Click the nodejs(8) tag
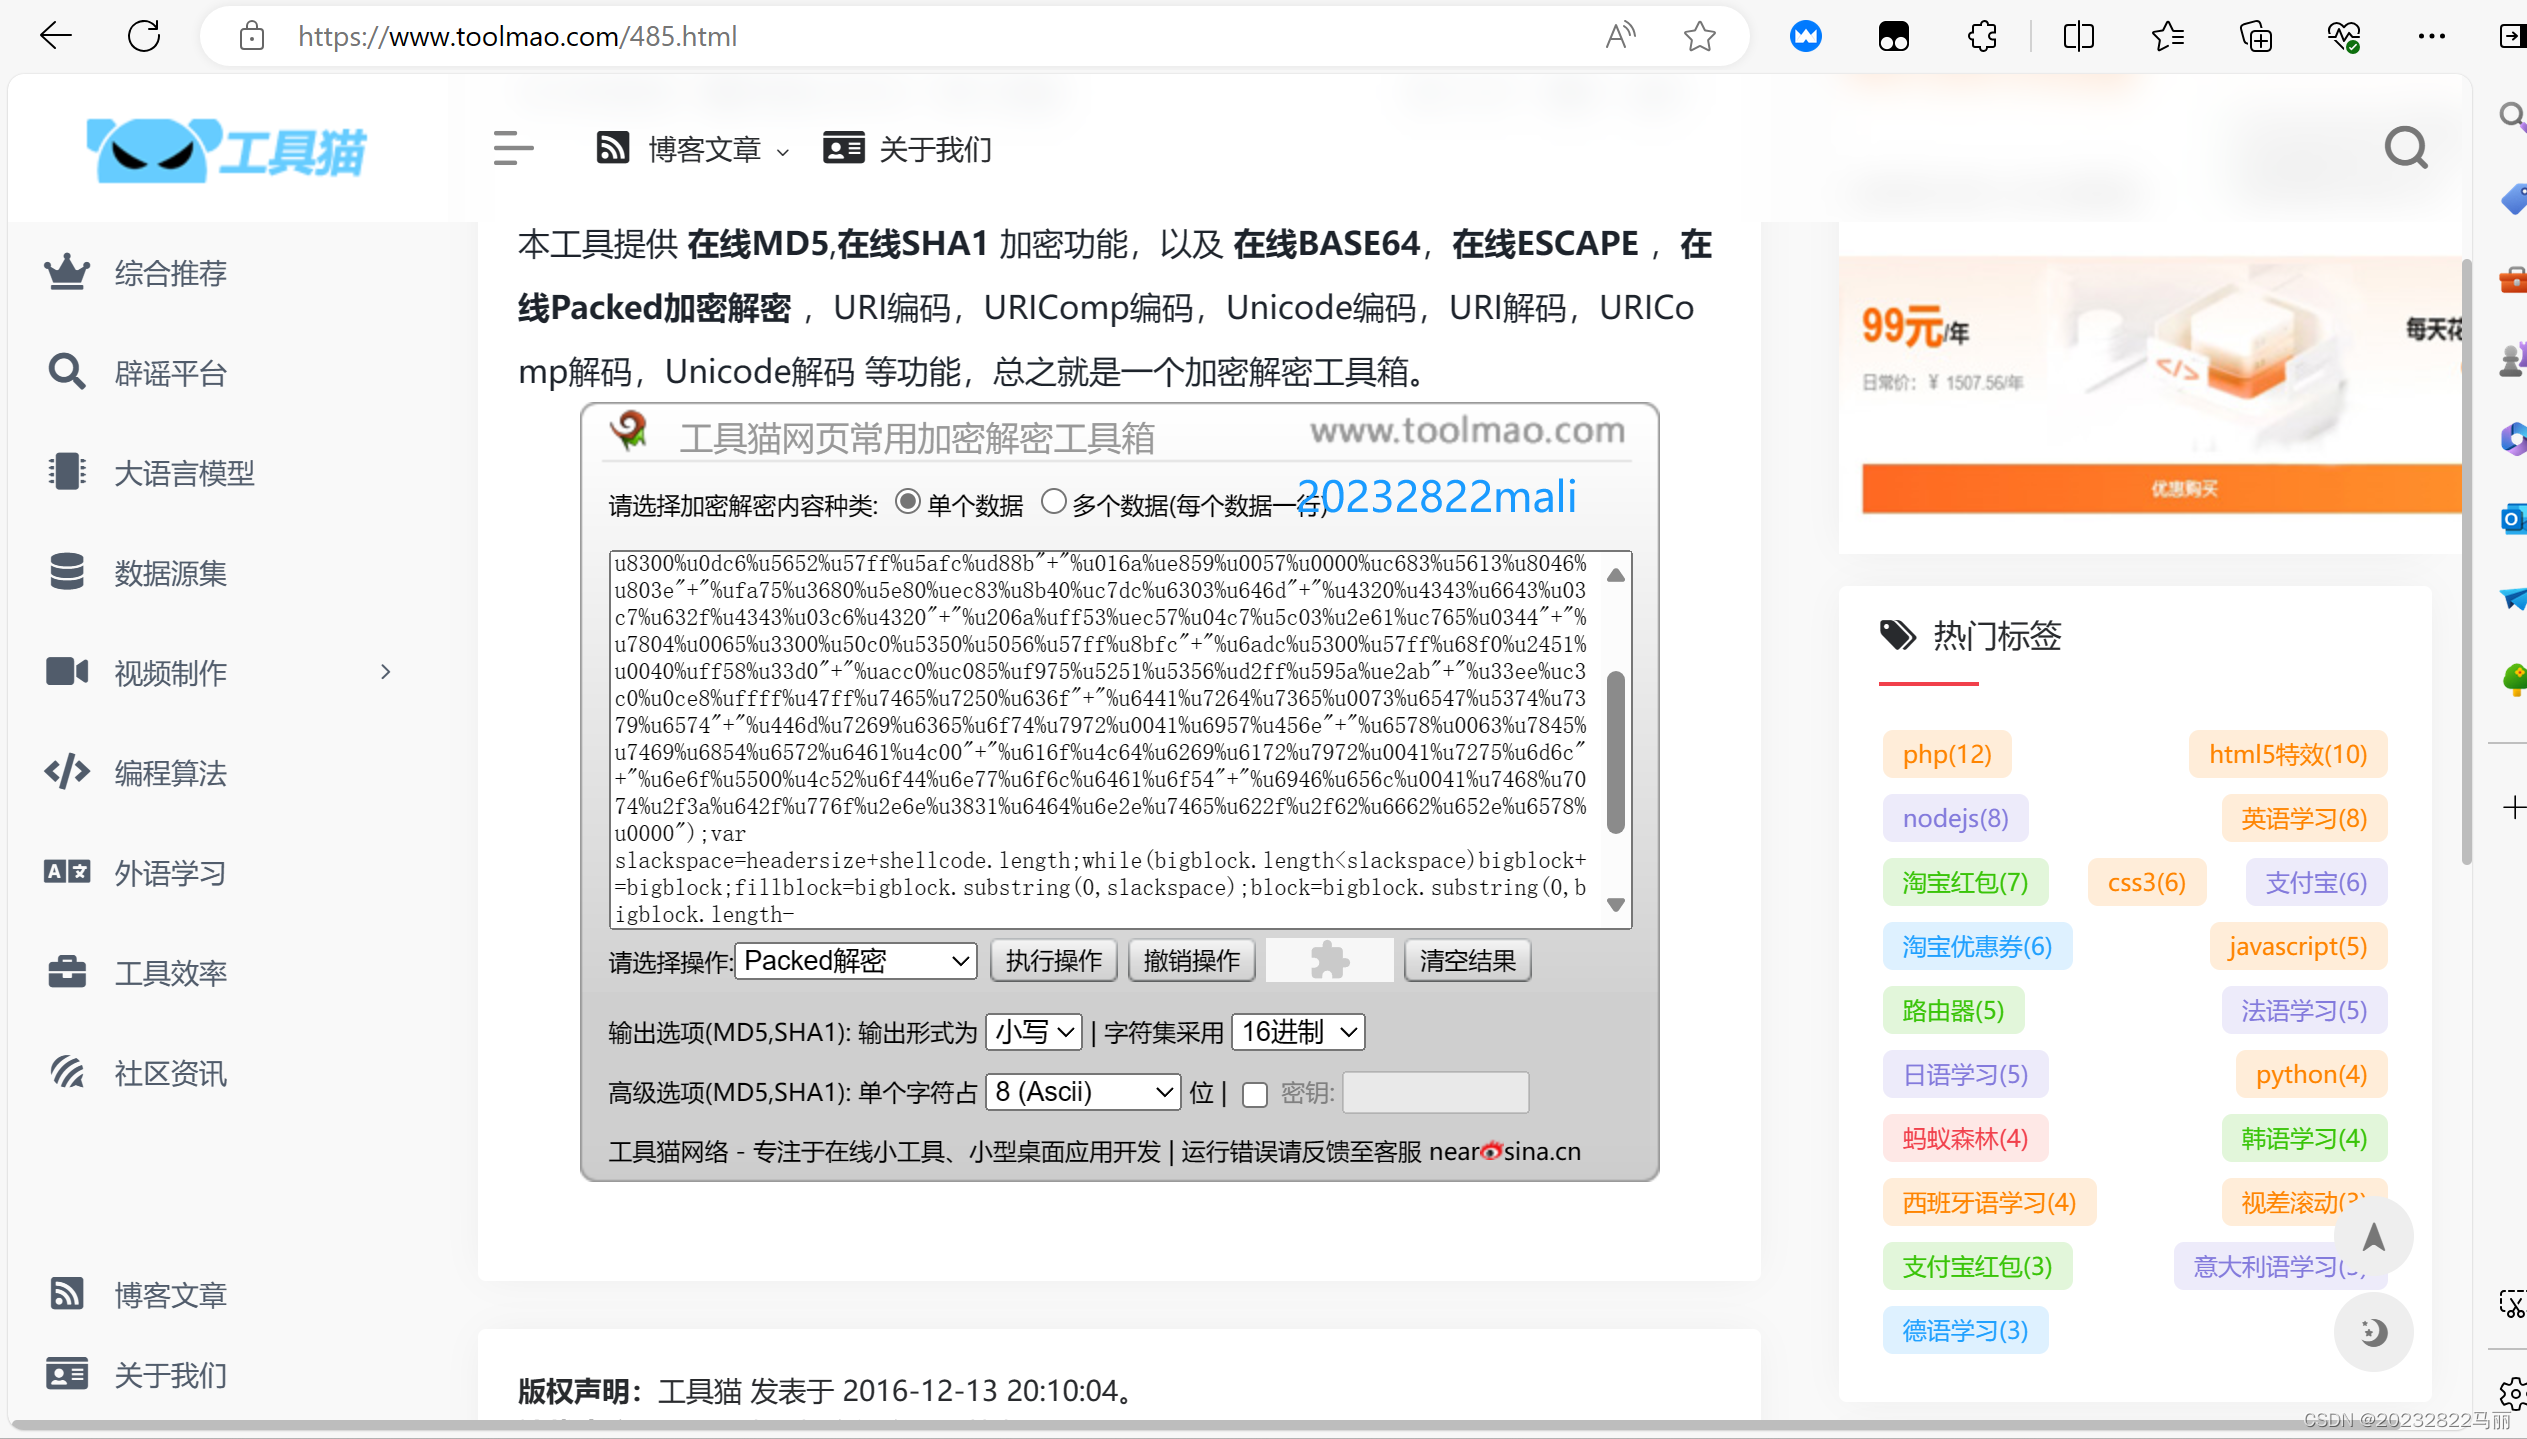2527x1439 pixels. pos(1955,818)
